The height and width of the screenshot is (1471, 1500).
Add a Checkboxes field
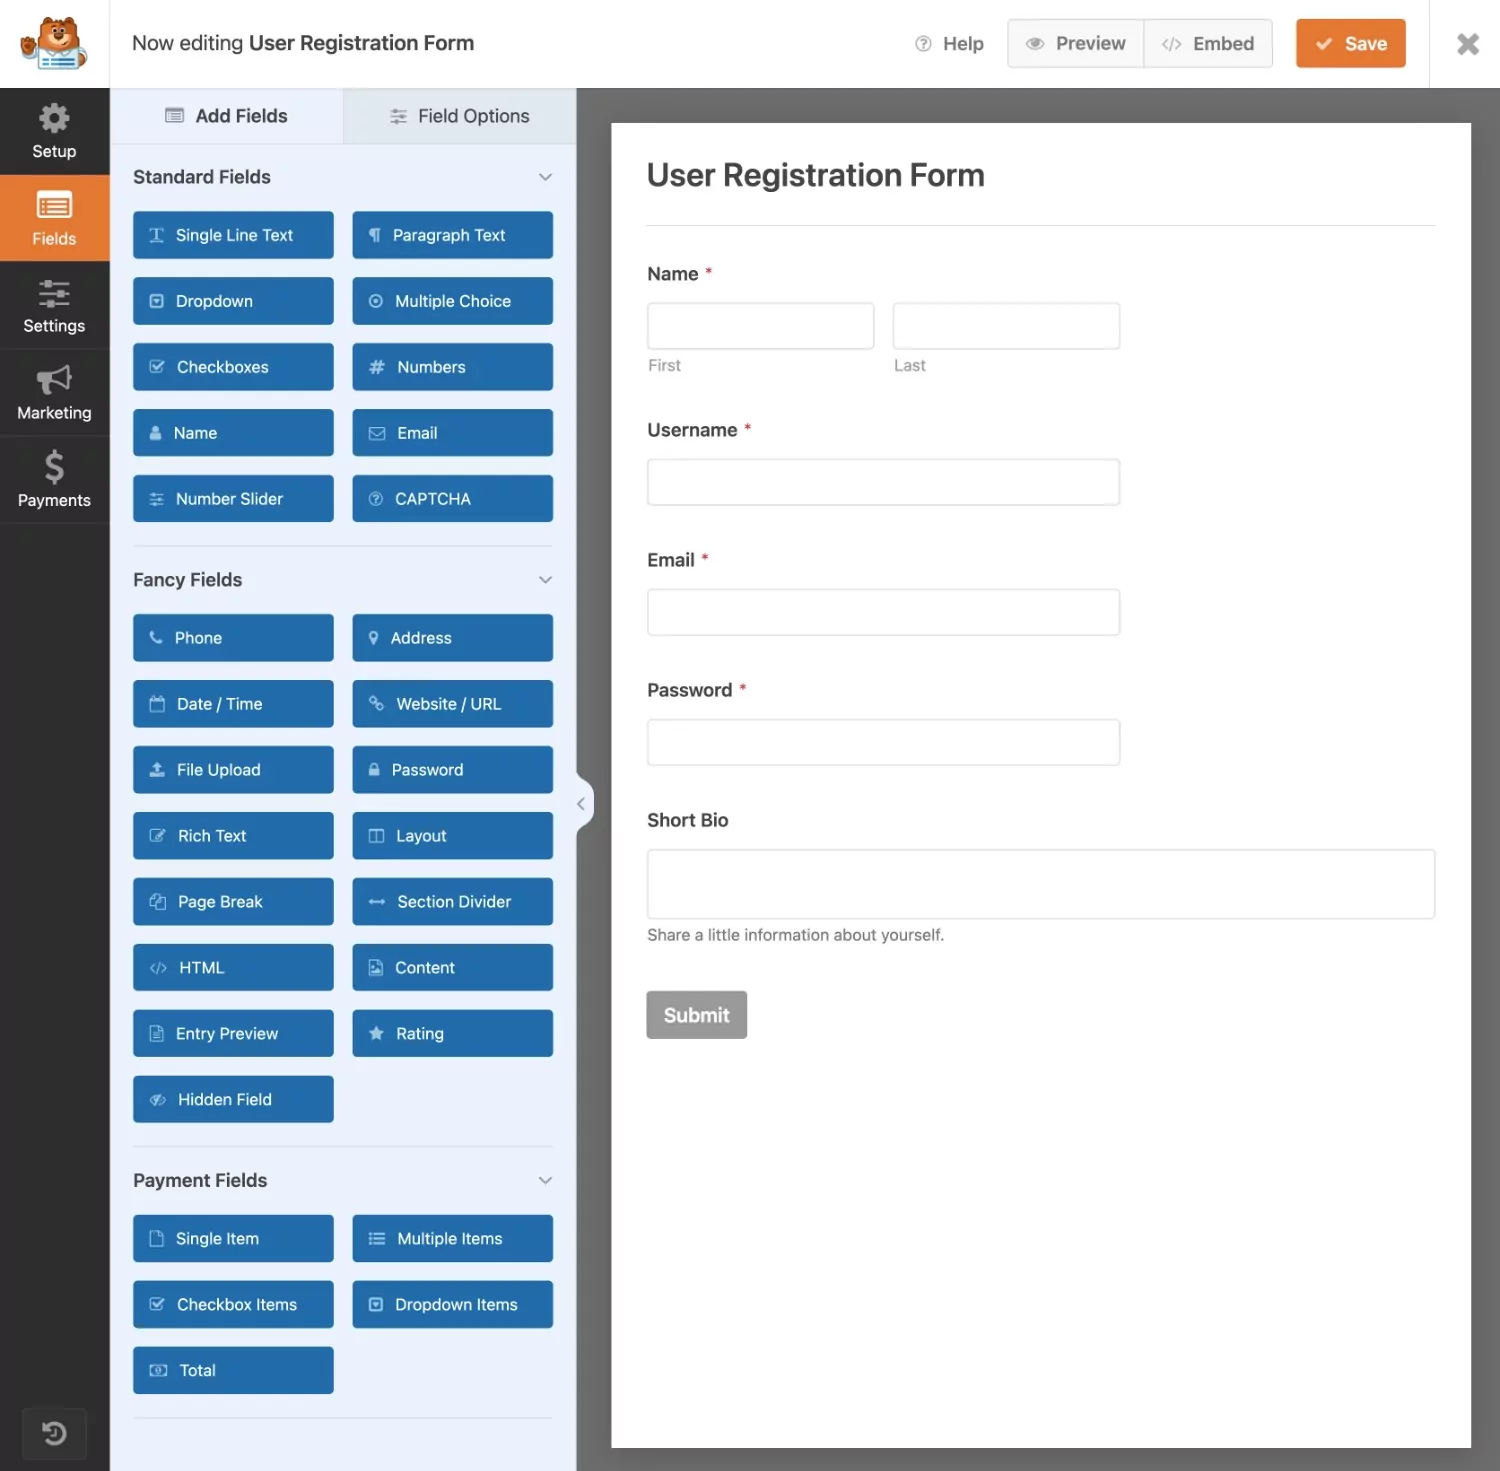(233, 367)
